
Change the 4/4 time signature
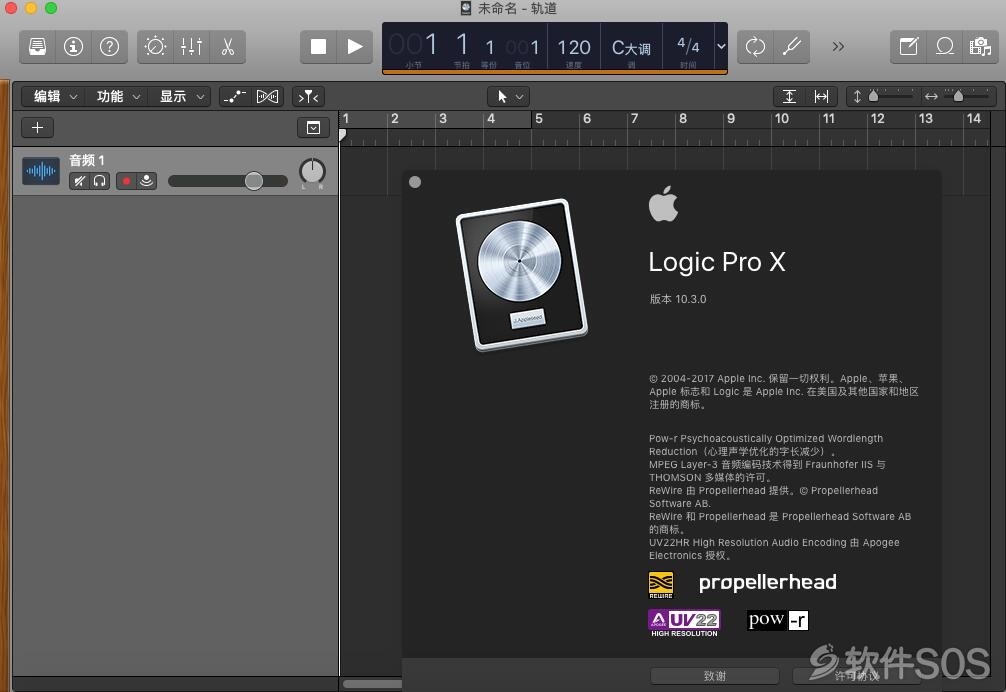pos(688,46)
